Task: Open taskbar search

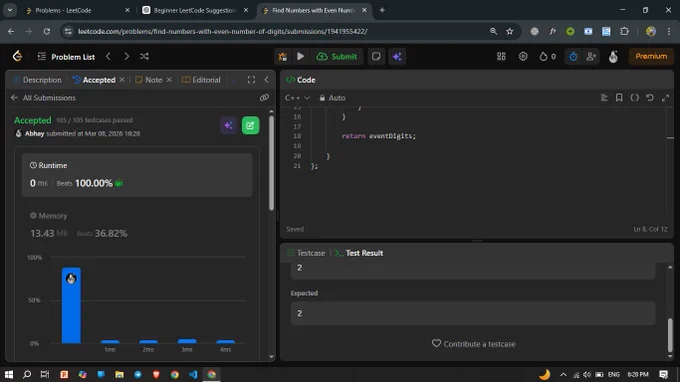Action: [27, 374]
